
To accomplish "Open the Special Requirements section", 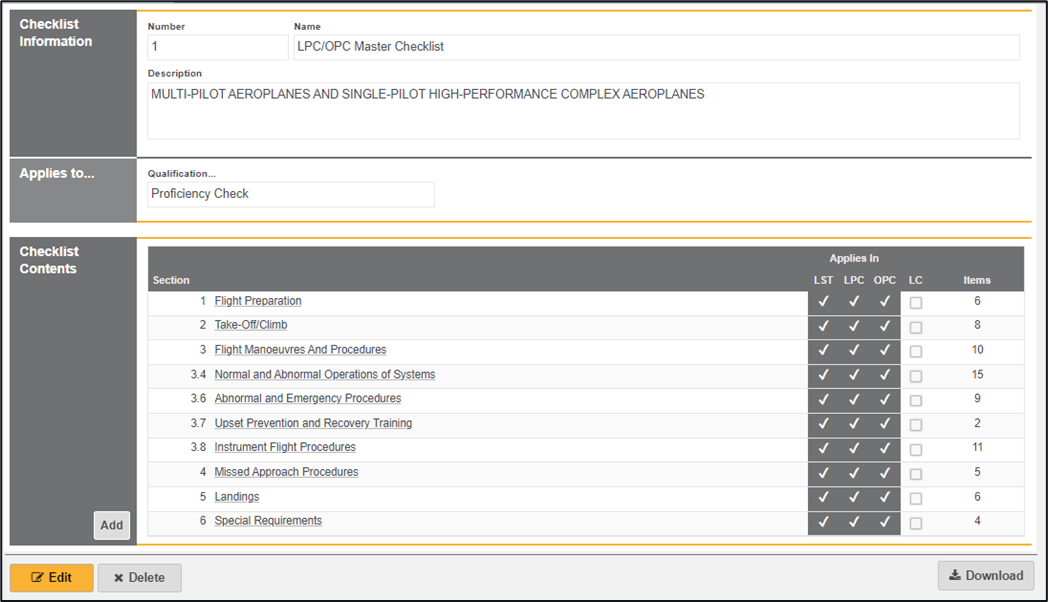I will coord(268,520).
